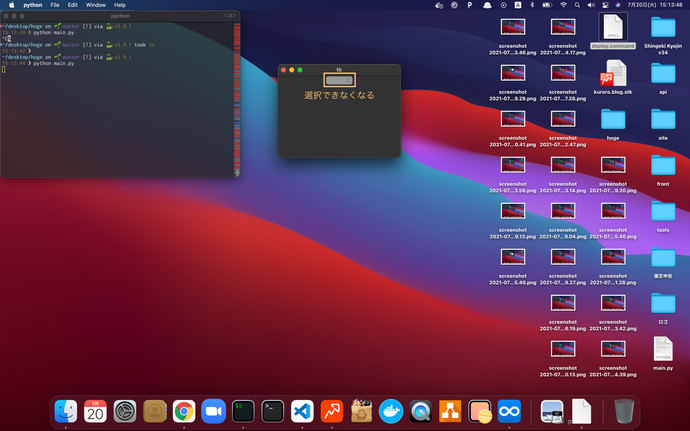Select the tools folder on desktop
Image resolution: width=690 pixels, height=431 pixels.
click(663, 216)
